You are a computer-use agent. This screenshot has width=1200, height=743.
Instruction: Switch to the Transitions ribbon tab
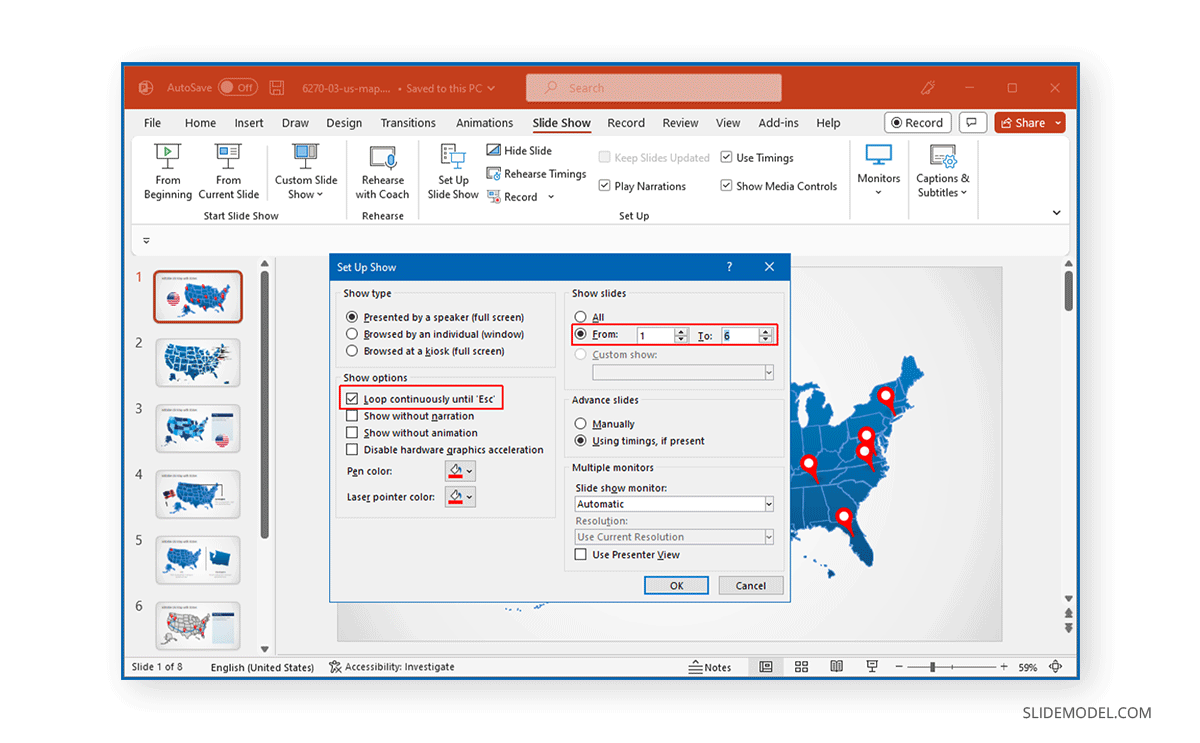pyautogui.click(x=408, y=122)
